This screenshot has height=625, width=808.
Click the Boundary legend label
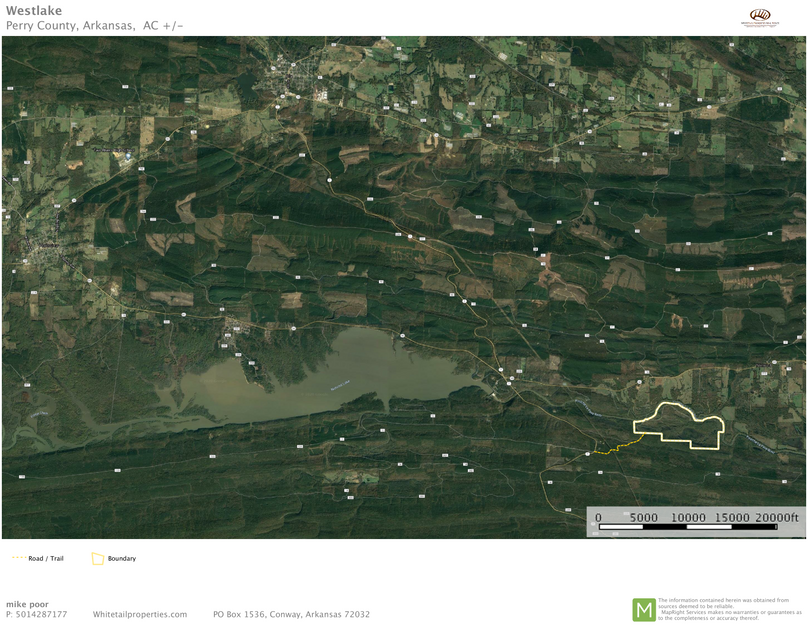122,558
